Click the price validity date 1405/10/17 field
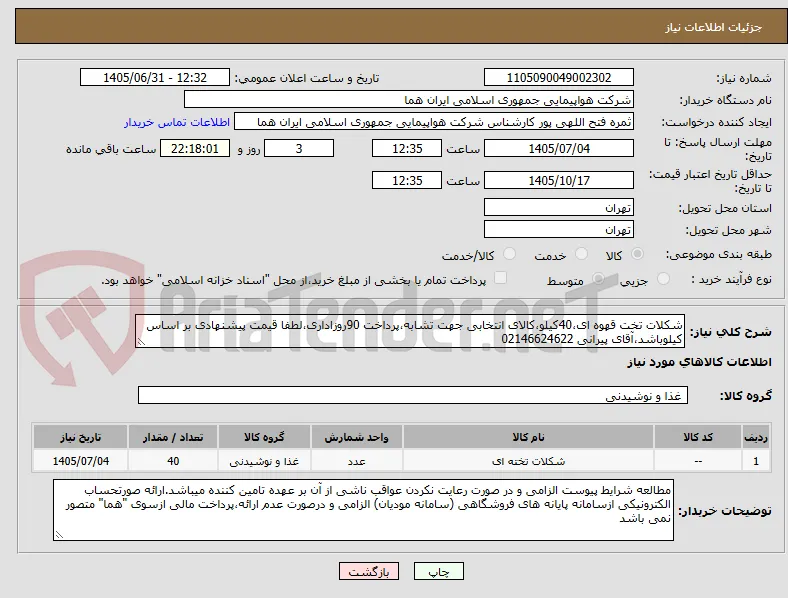Screen dimensions: 788x598 point(559,180)
